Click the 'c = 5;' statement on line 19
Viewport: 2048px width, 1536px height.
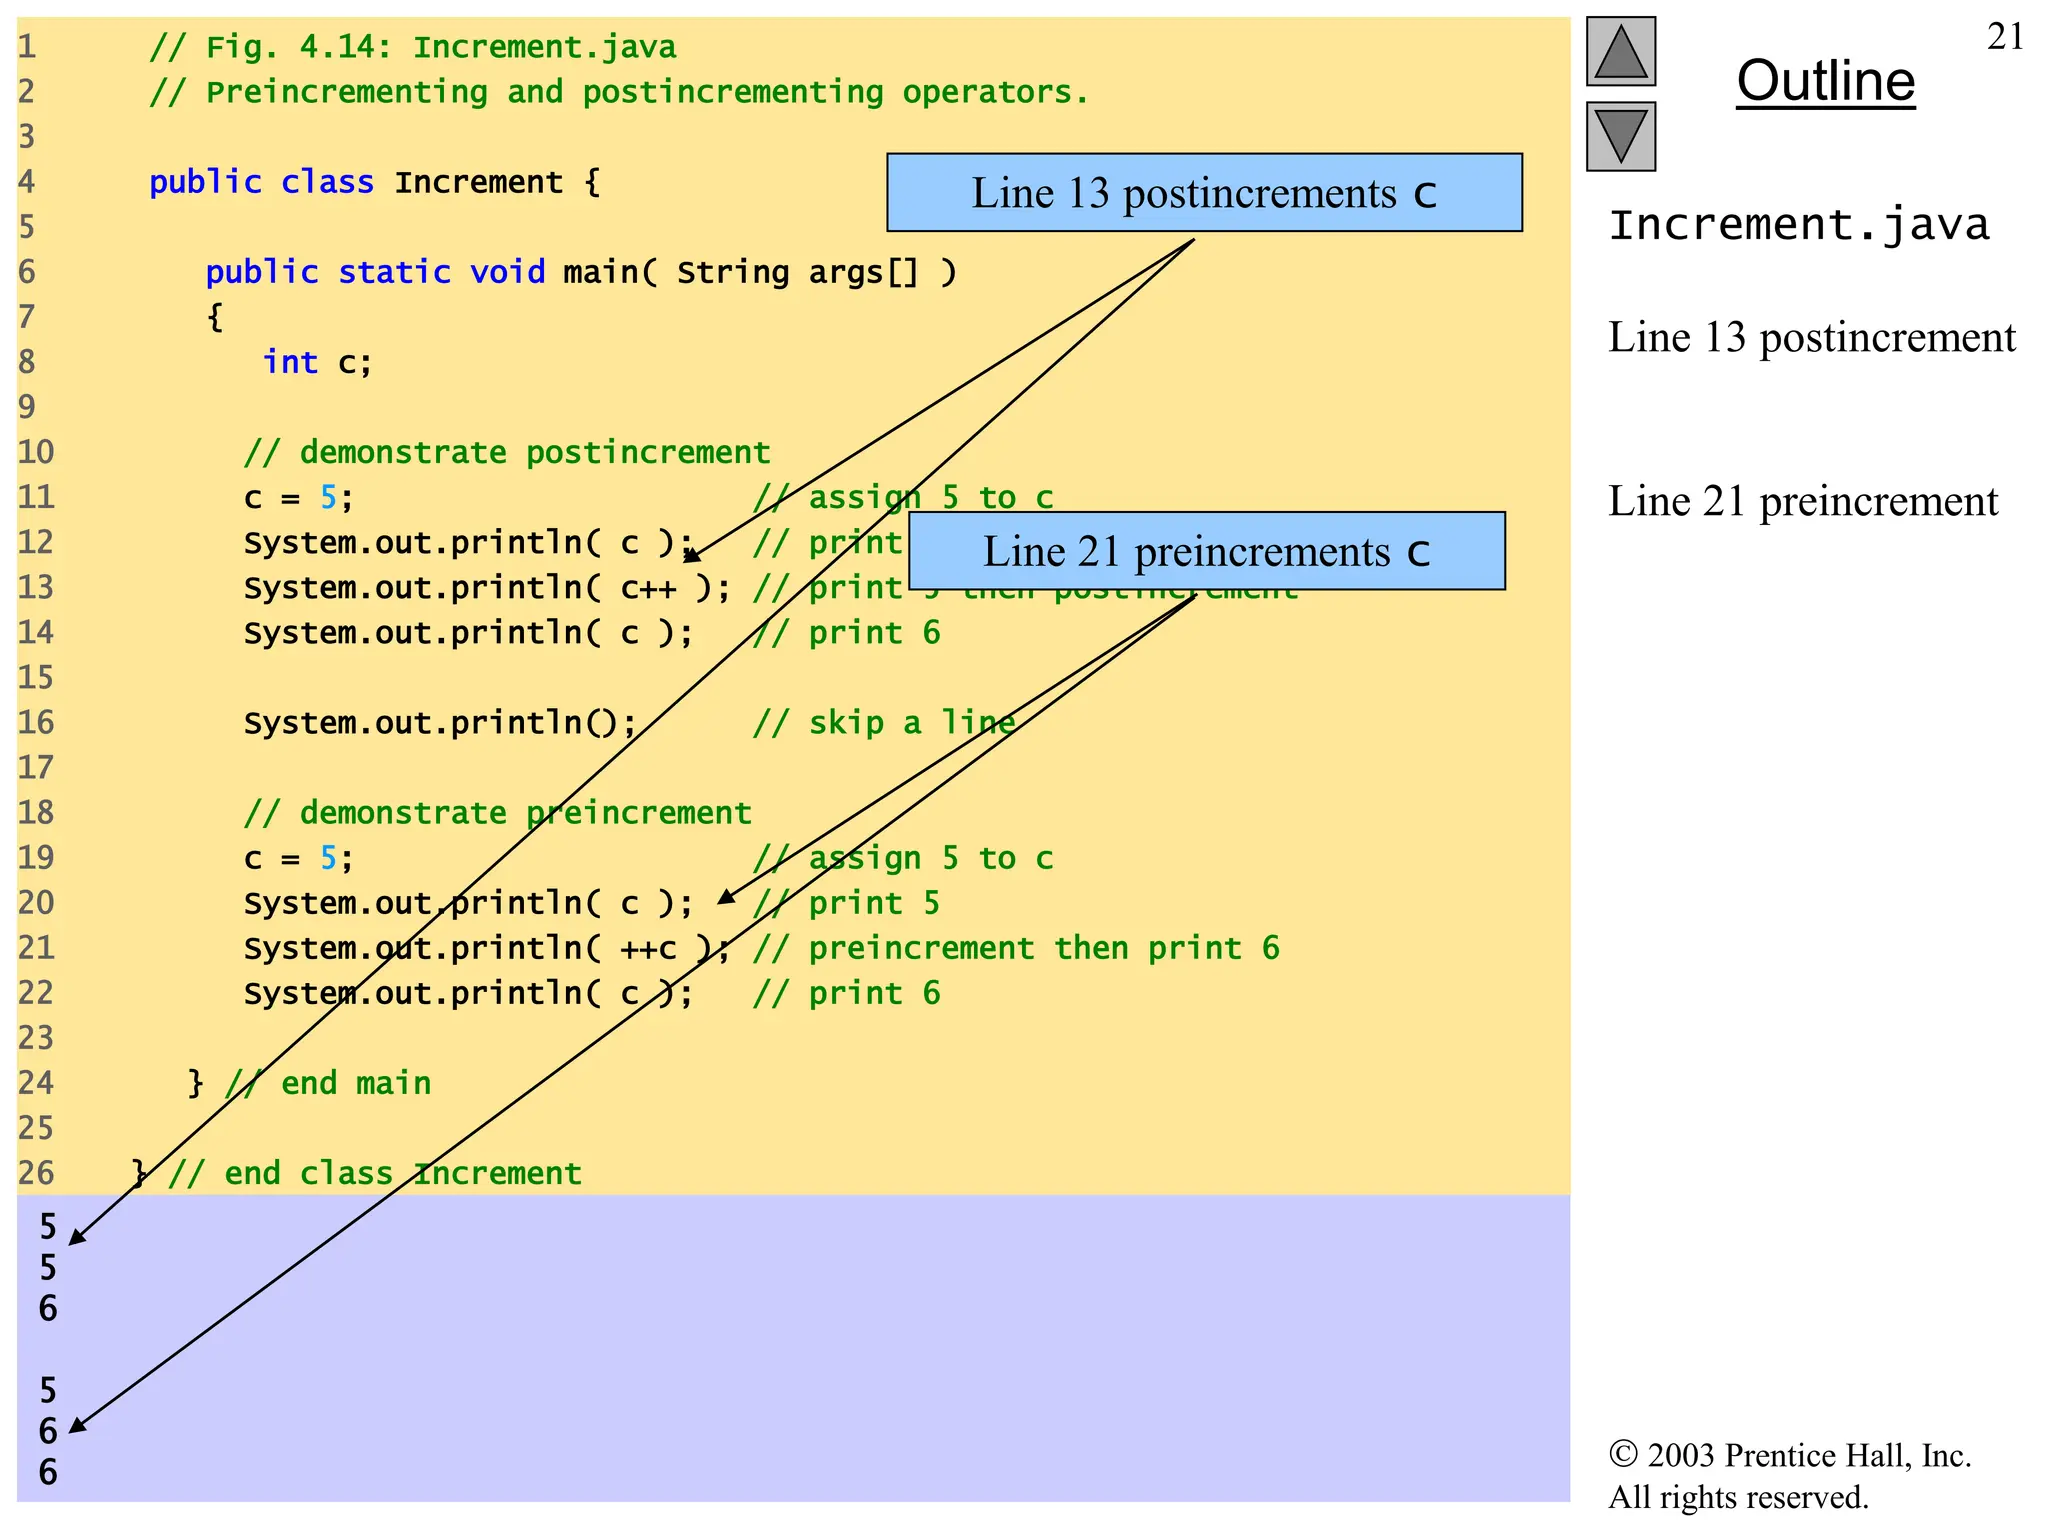click(x=298, y=858)
